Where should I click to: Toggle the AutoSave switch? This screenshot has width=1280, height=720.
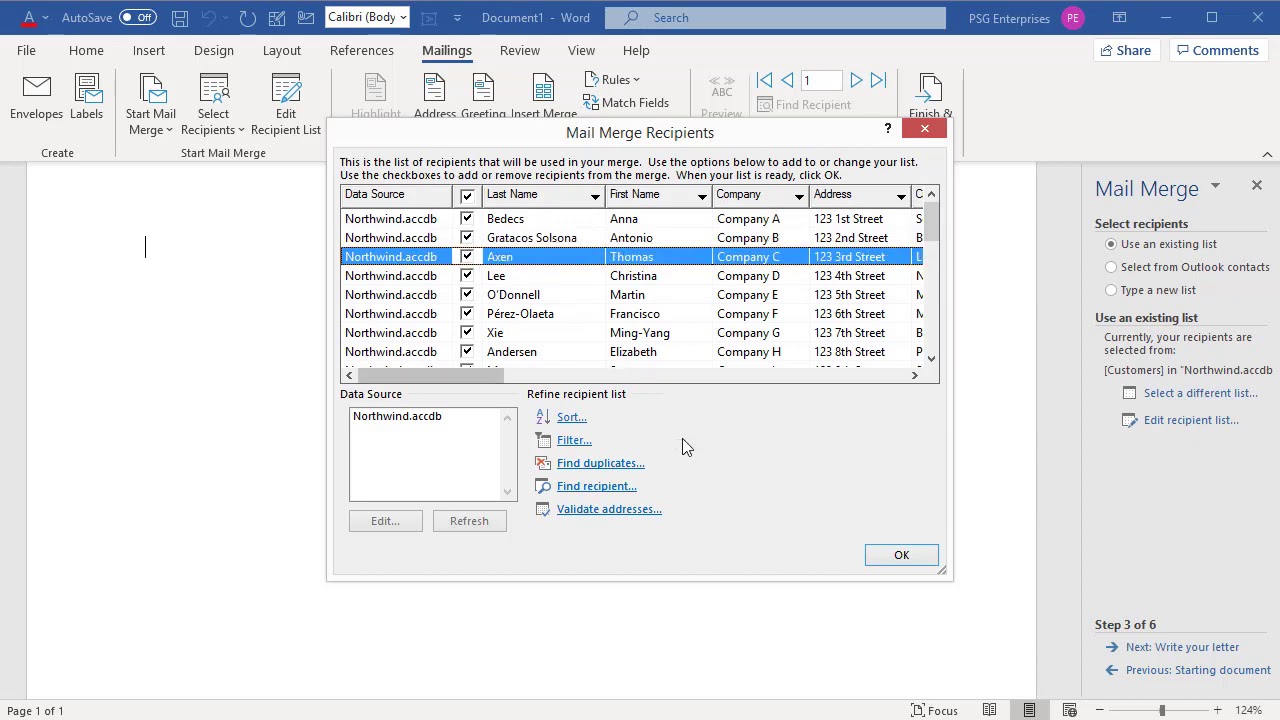(137, 17)
